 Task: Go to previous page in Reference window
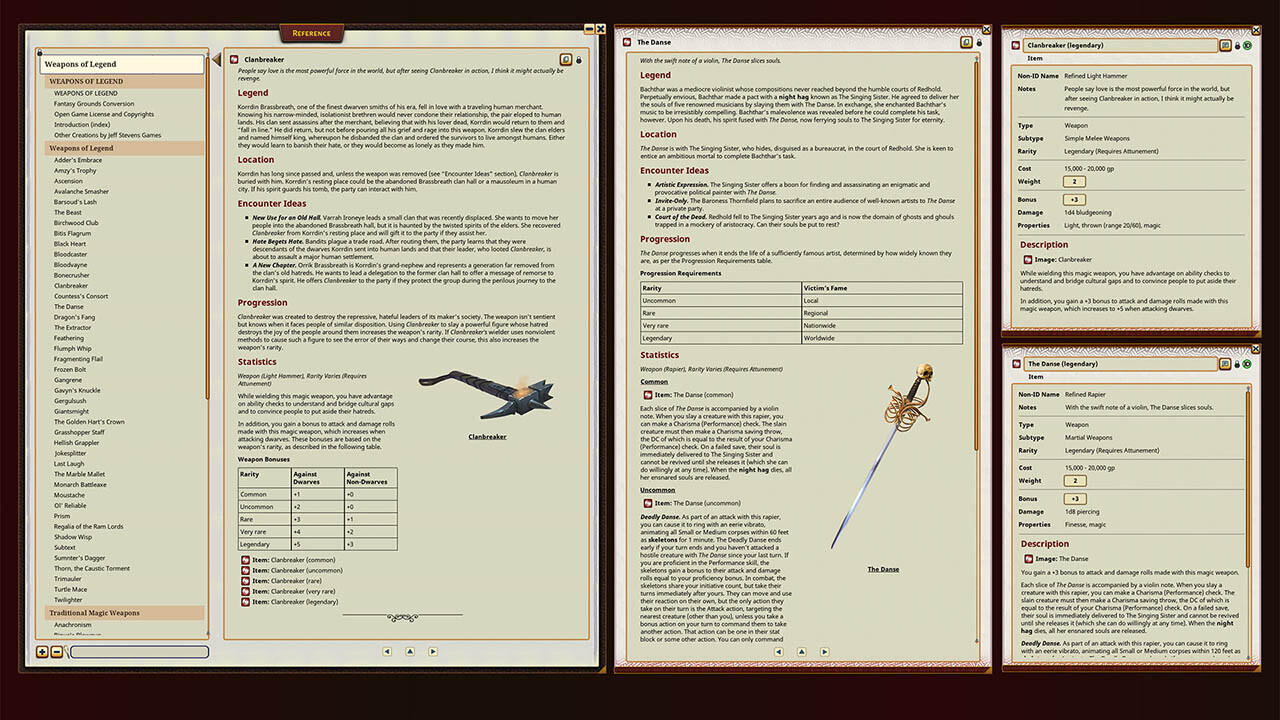click(x=387, y=651)
